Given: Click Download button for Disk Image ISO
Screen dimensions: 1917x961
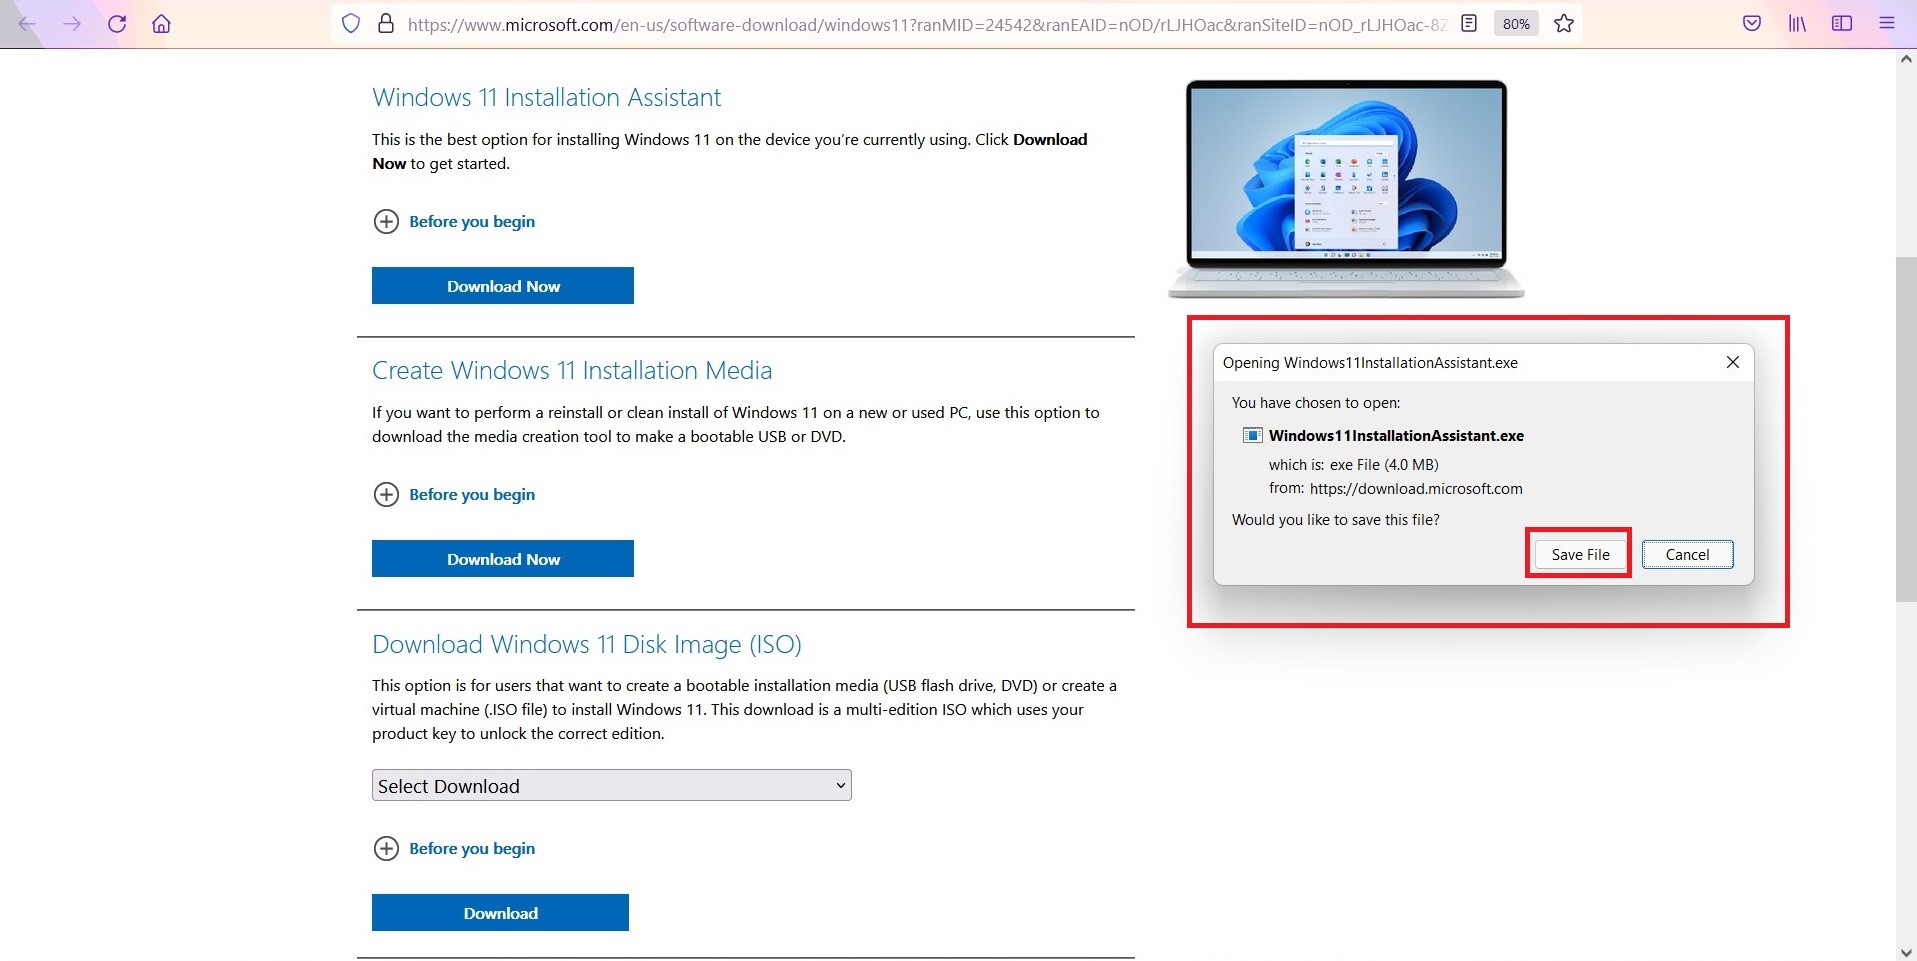Looking at the screenshot, I should pyautogui.click(x=500, y=913).
